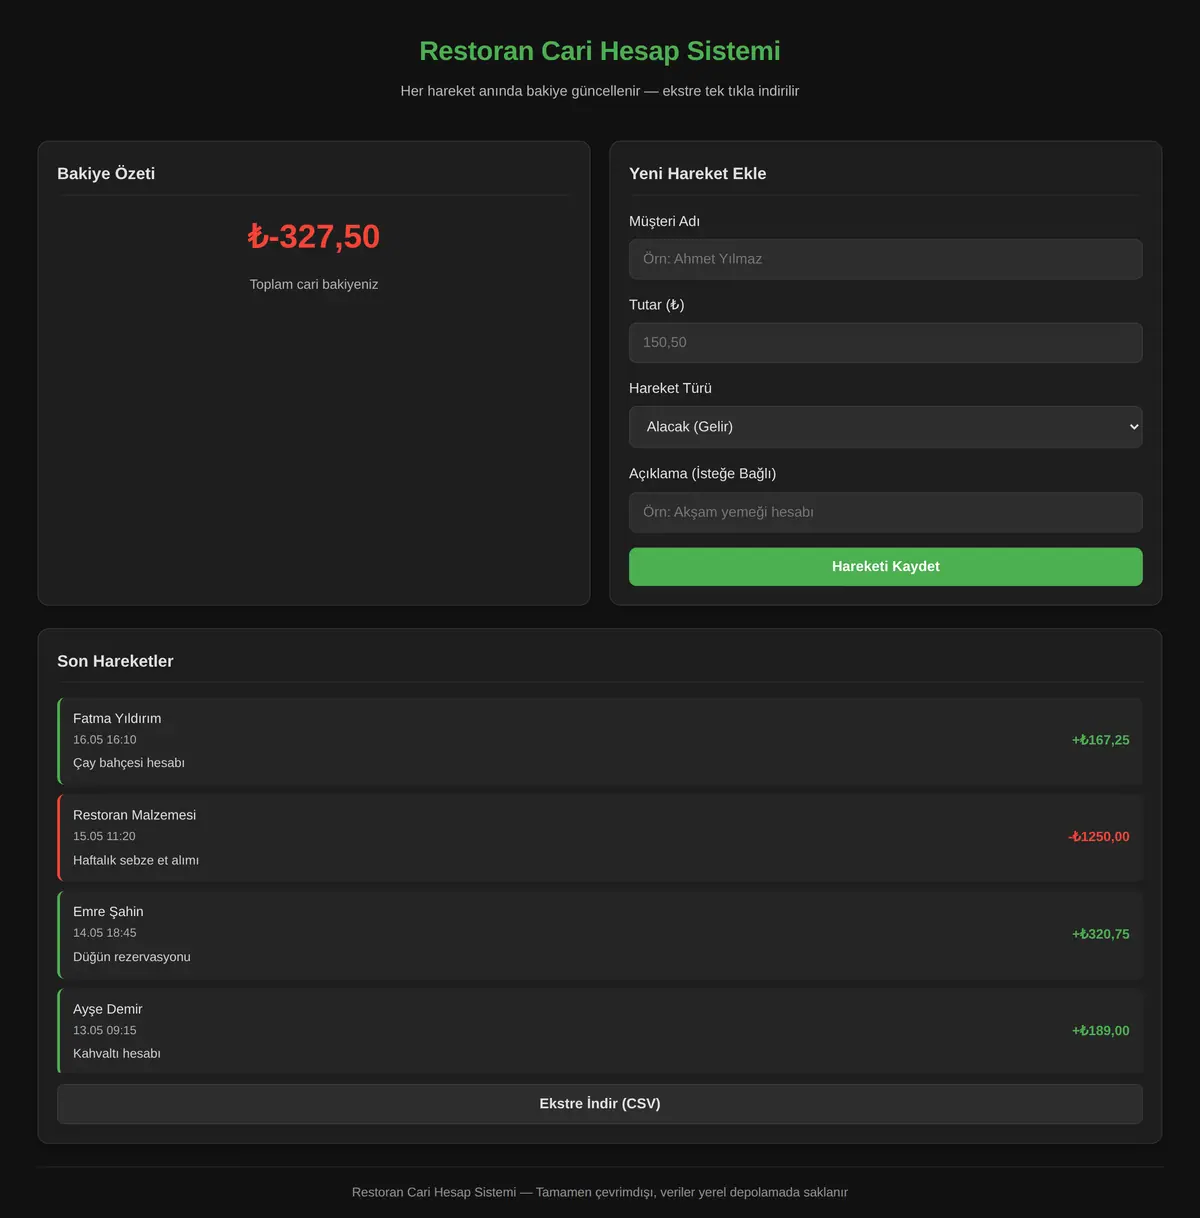Click the Bakiye Özeti heading

(106, 174)
